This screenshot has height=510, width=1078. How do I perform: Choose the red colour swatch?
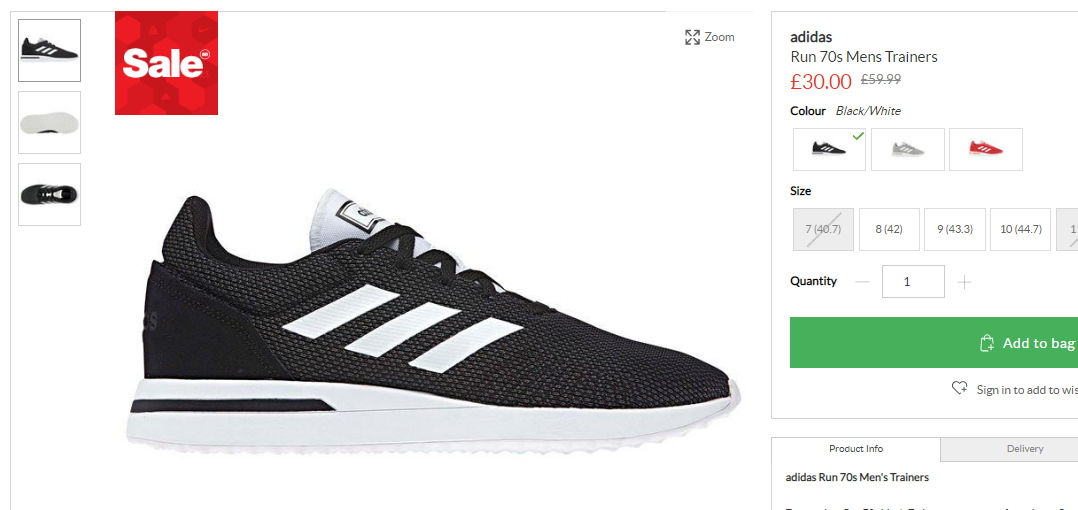pos(986,149)
